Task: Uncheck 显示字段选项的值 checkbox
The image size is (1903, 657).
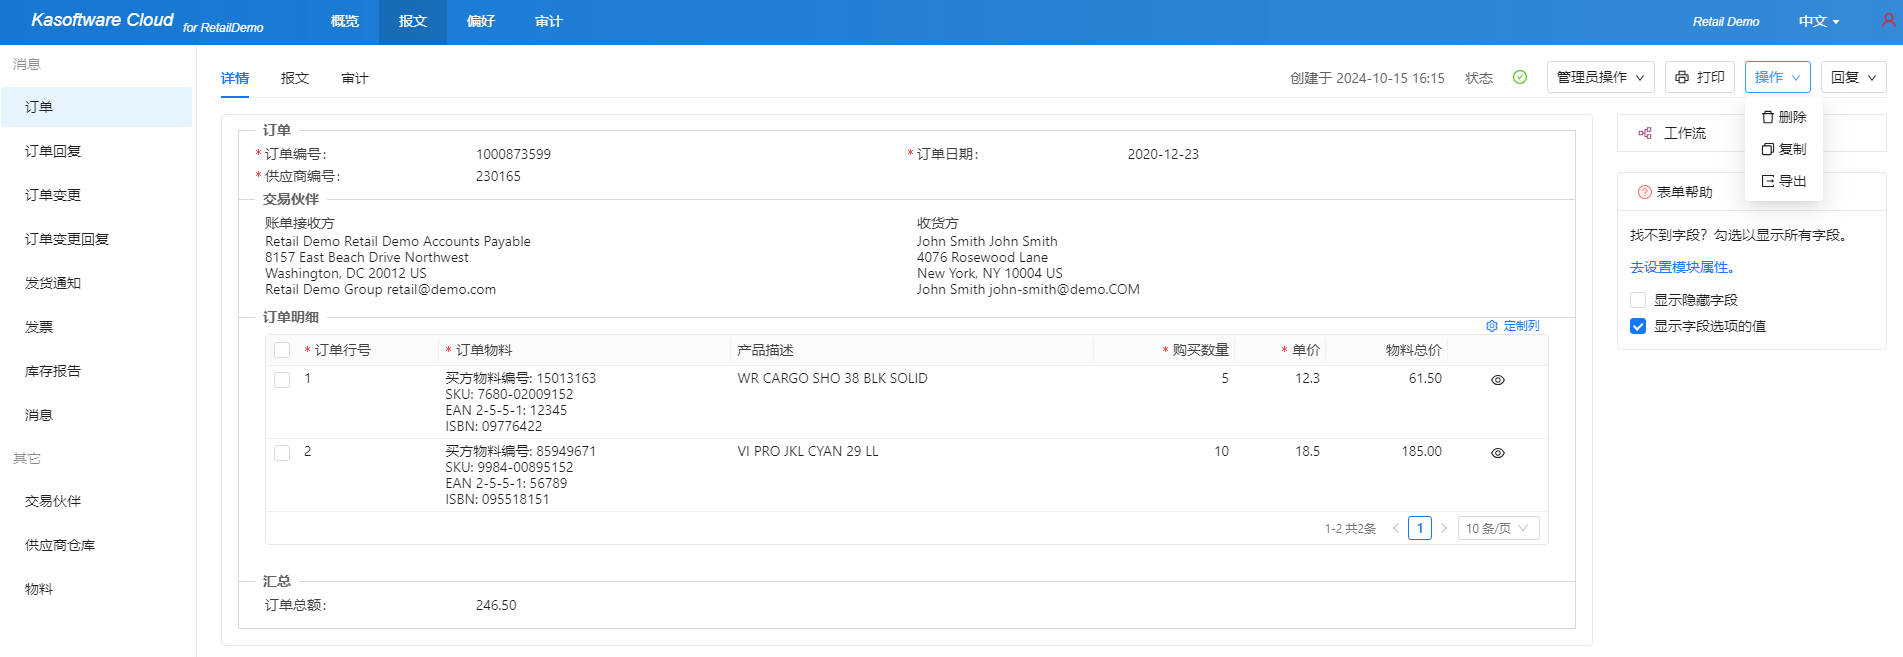Action: pos(1638,326)
